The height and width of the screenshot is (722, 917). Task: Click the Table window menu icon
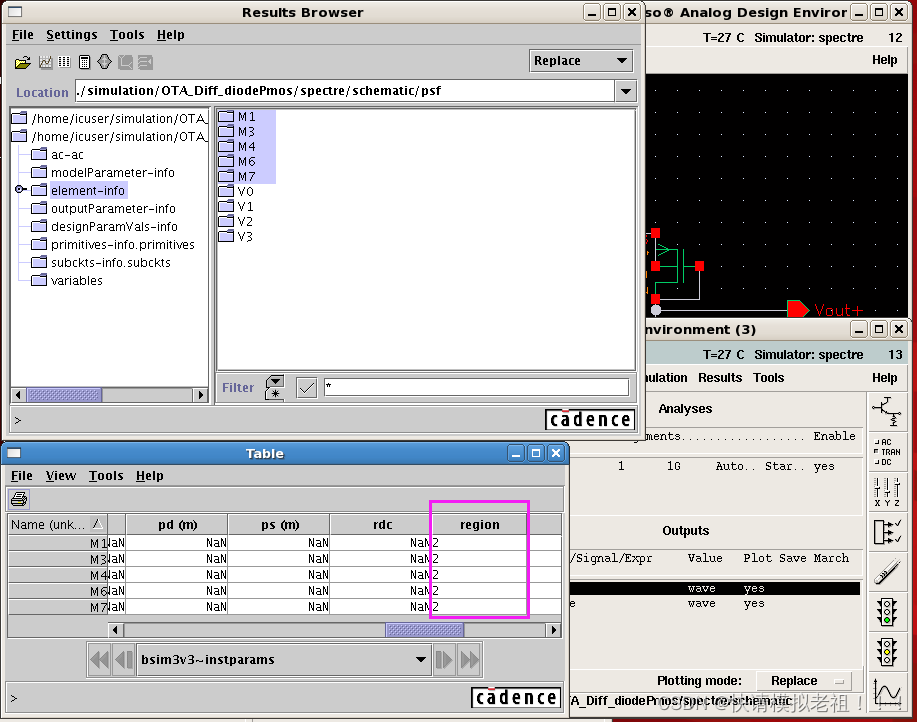[15, 453]
